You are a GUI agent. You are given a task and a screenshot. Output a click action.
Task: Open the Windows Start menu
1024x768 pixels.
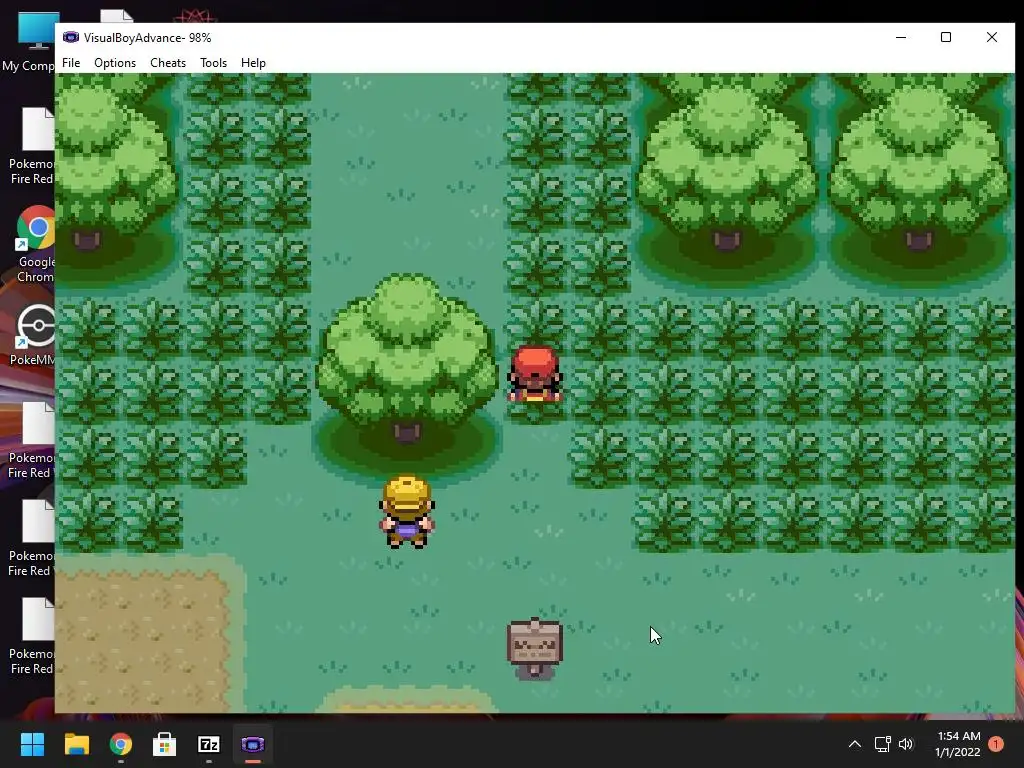point(32,744)
